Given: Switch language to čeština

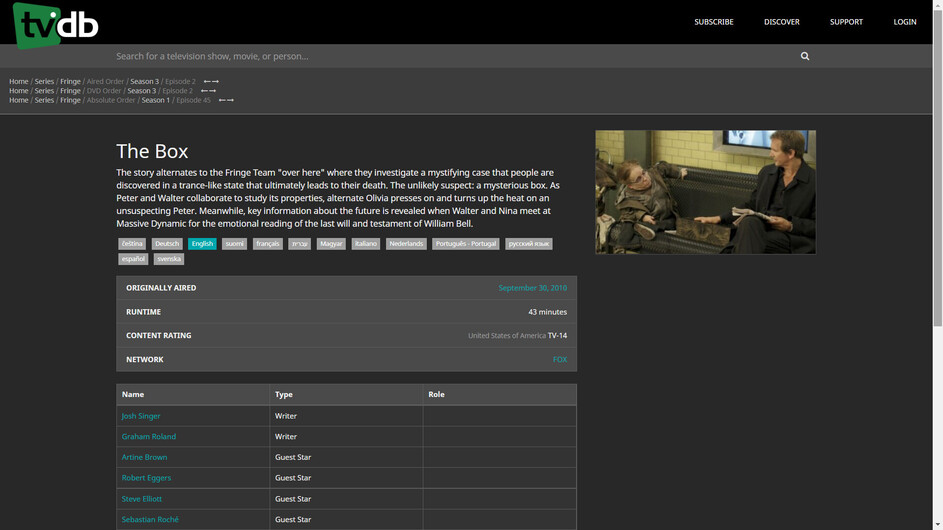Looking at the screenshot, I should click(x=132, y=244).
